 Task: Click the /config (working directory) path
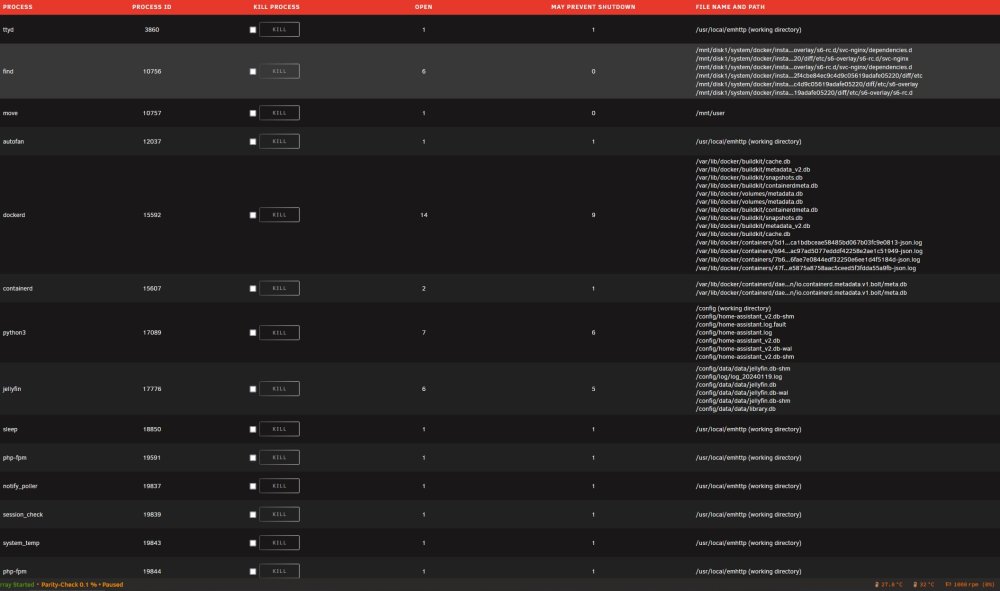pos(733,309)
